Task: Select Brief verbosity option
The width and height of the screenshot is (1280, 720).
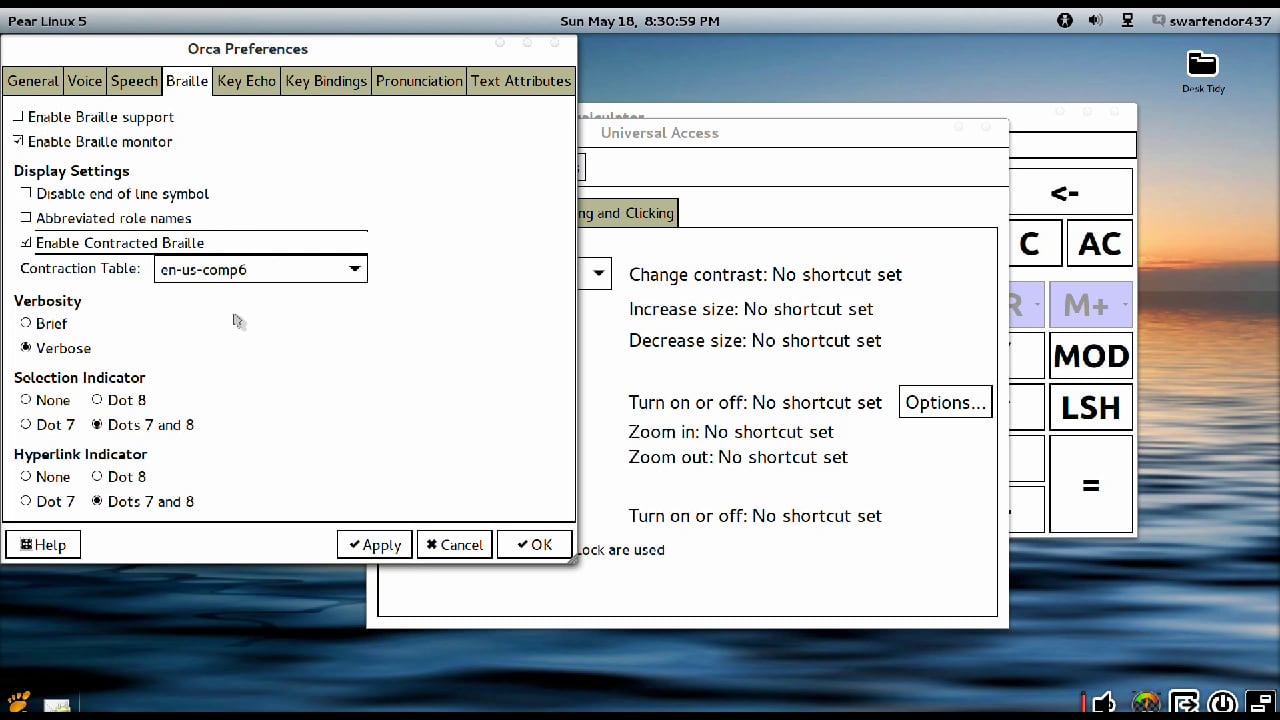Action: click(x=26, y=323)
